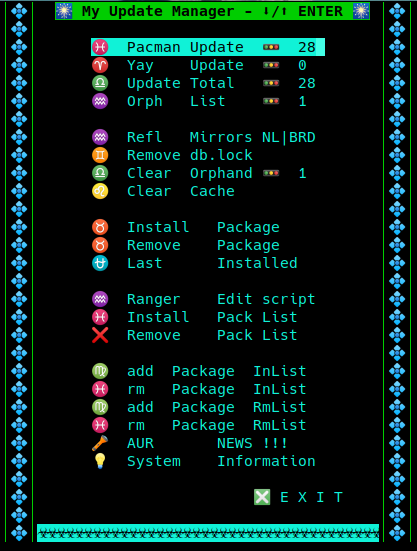The width and height of the screenshot is (417, 551).
Task: Select Remove db.lock
Action: tap(172, 155)
